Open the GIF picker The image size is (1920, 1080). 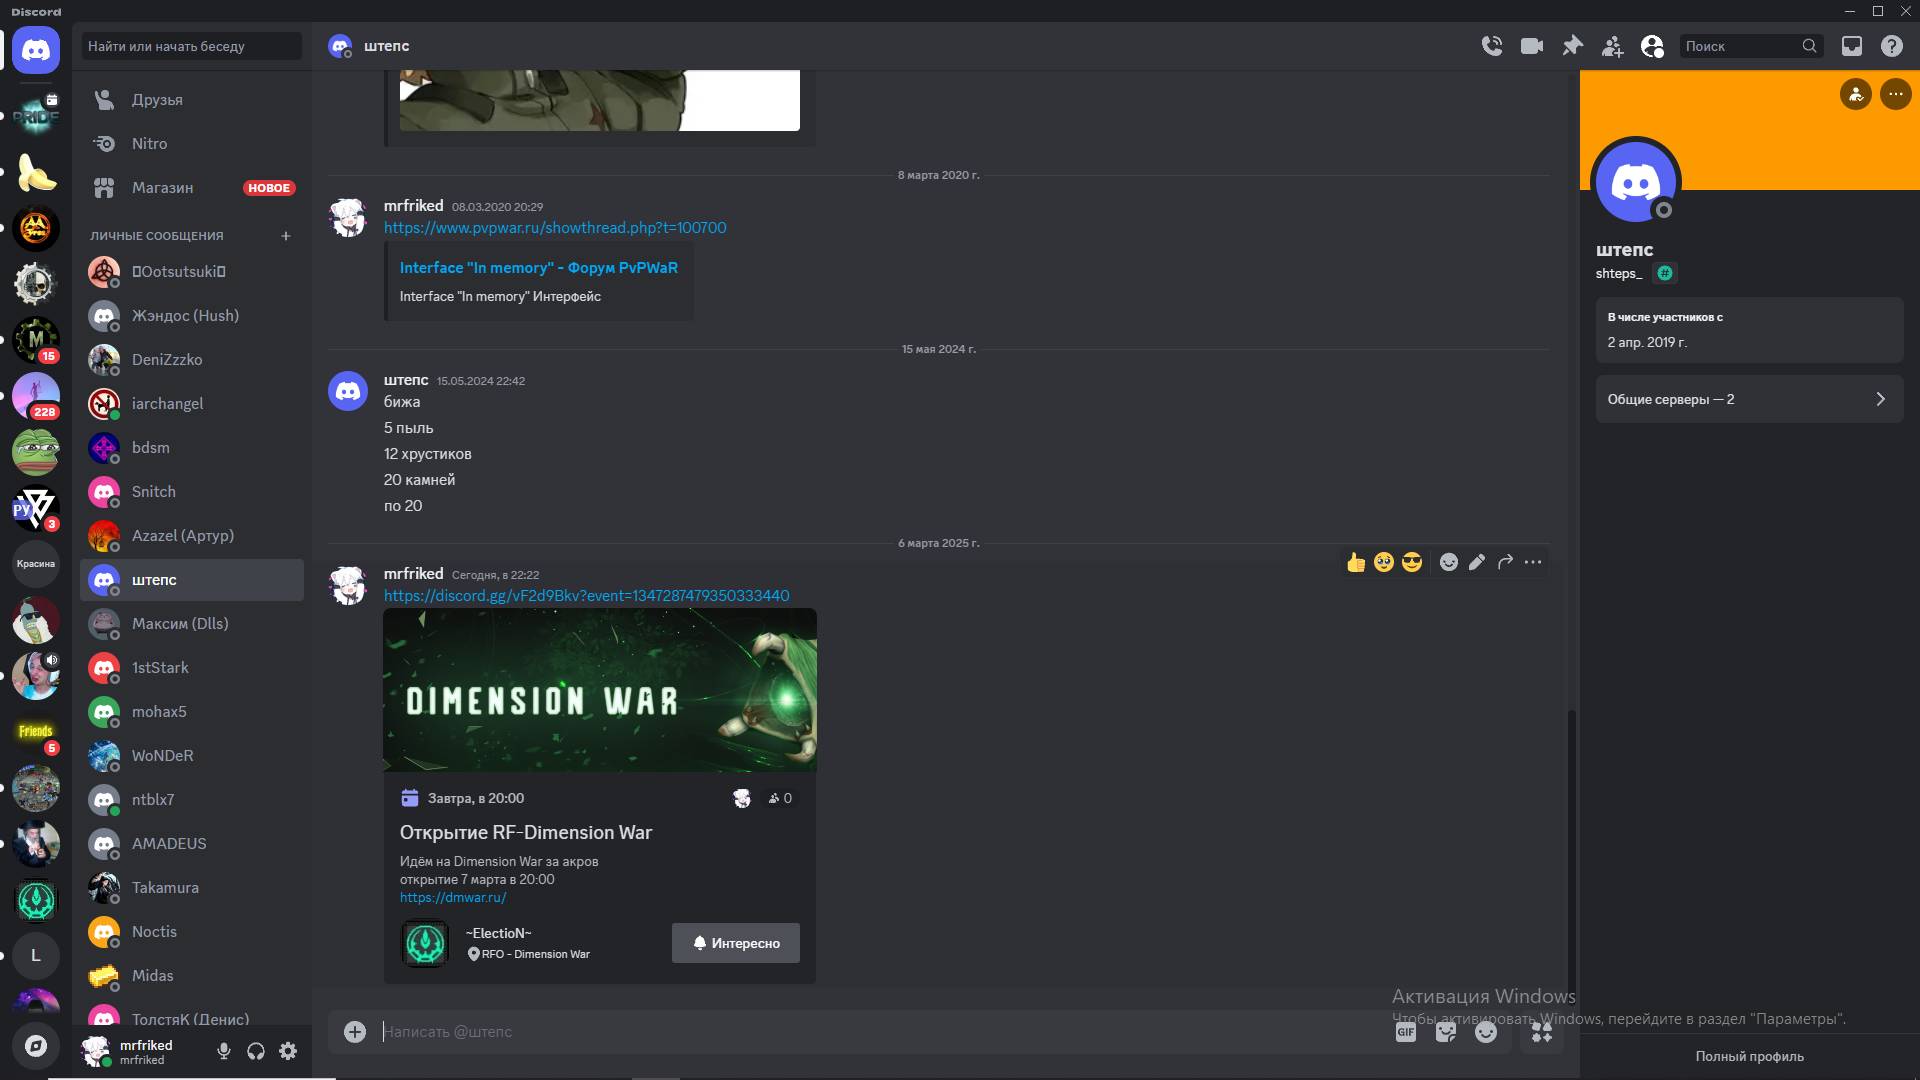coord(1405,1032)
